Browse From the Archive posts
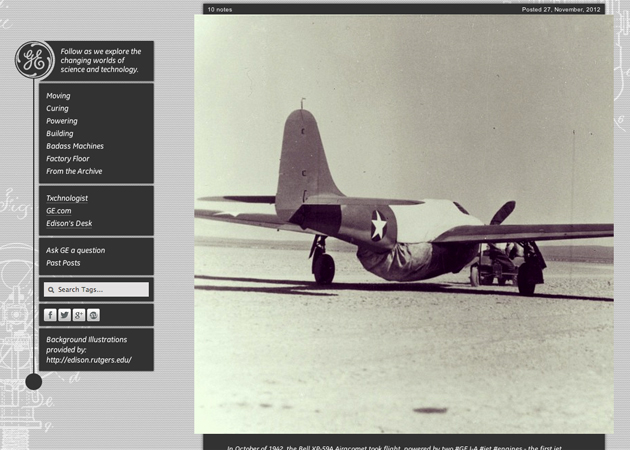This screenshot has width=630, height=450. click(x=73, y=171)
